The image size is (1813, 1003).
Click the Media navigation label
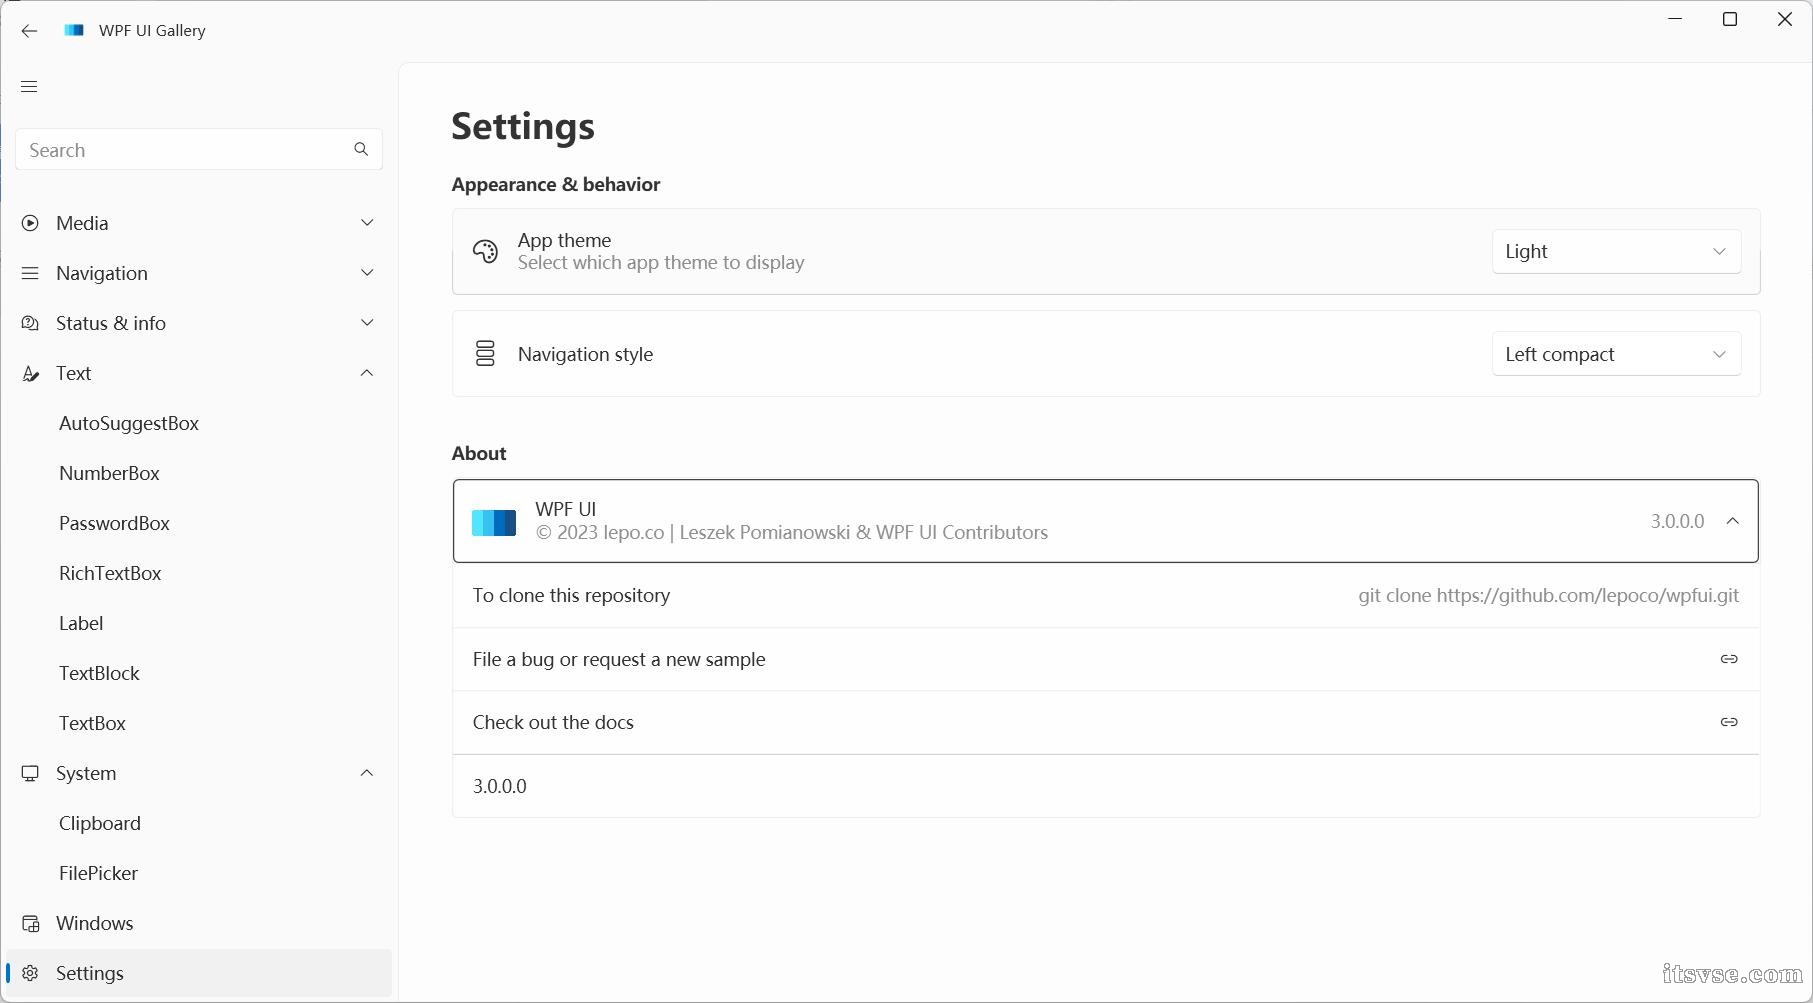(x=82, y=223)
